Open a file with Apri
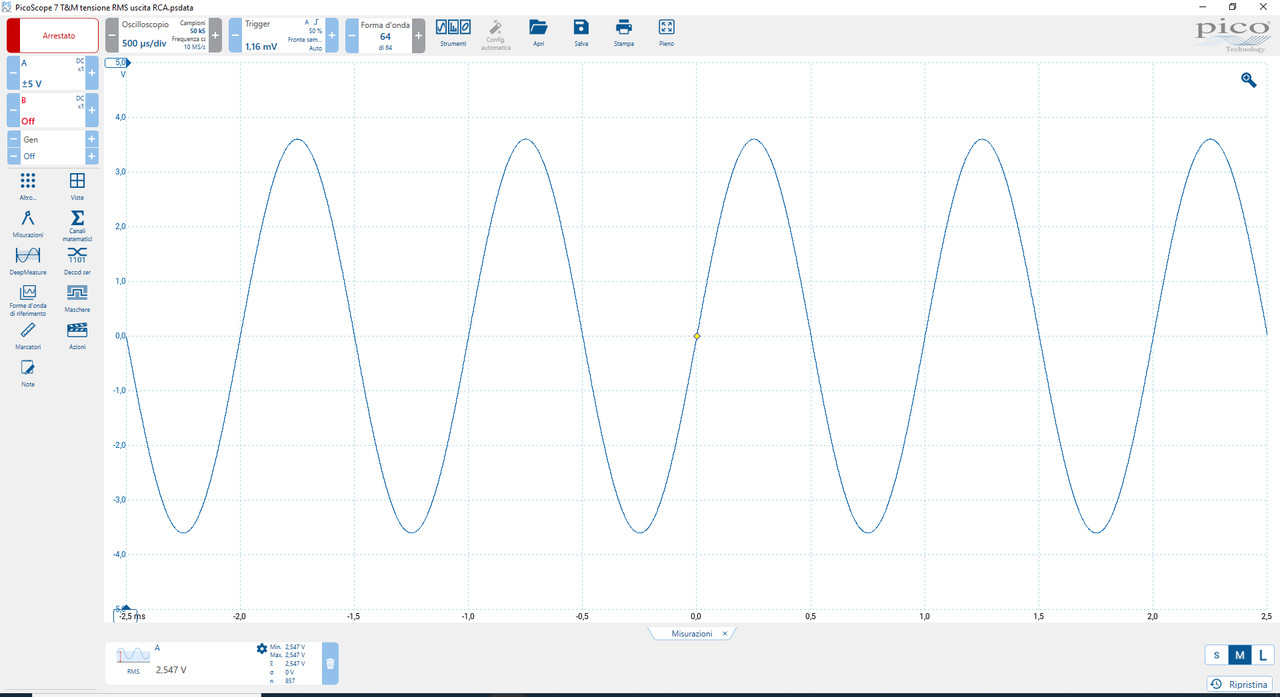Screen dimensions: 1280x697 (539, 33)
